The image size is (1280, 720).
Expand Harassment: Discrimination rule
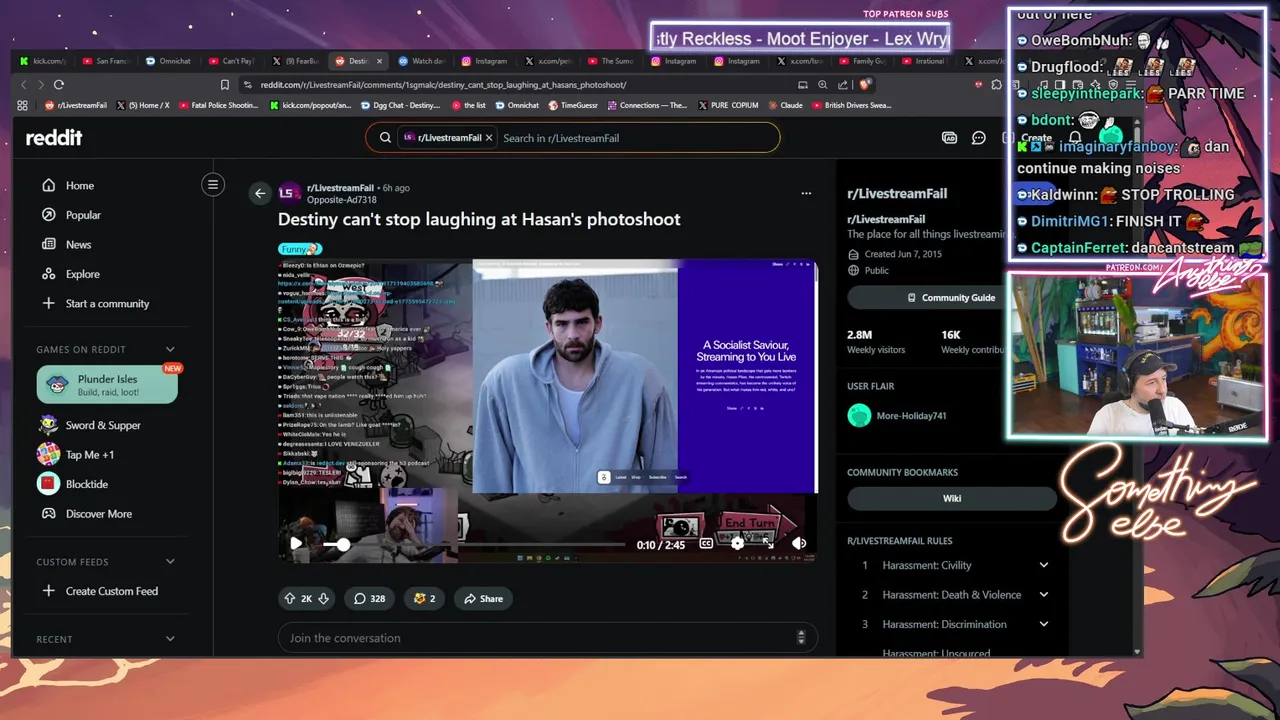click(1043, 624)
